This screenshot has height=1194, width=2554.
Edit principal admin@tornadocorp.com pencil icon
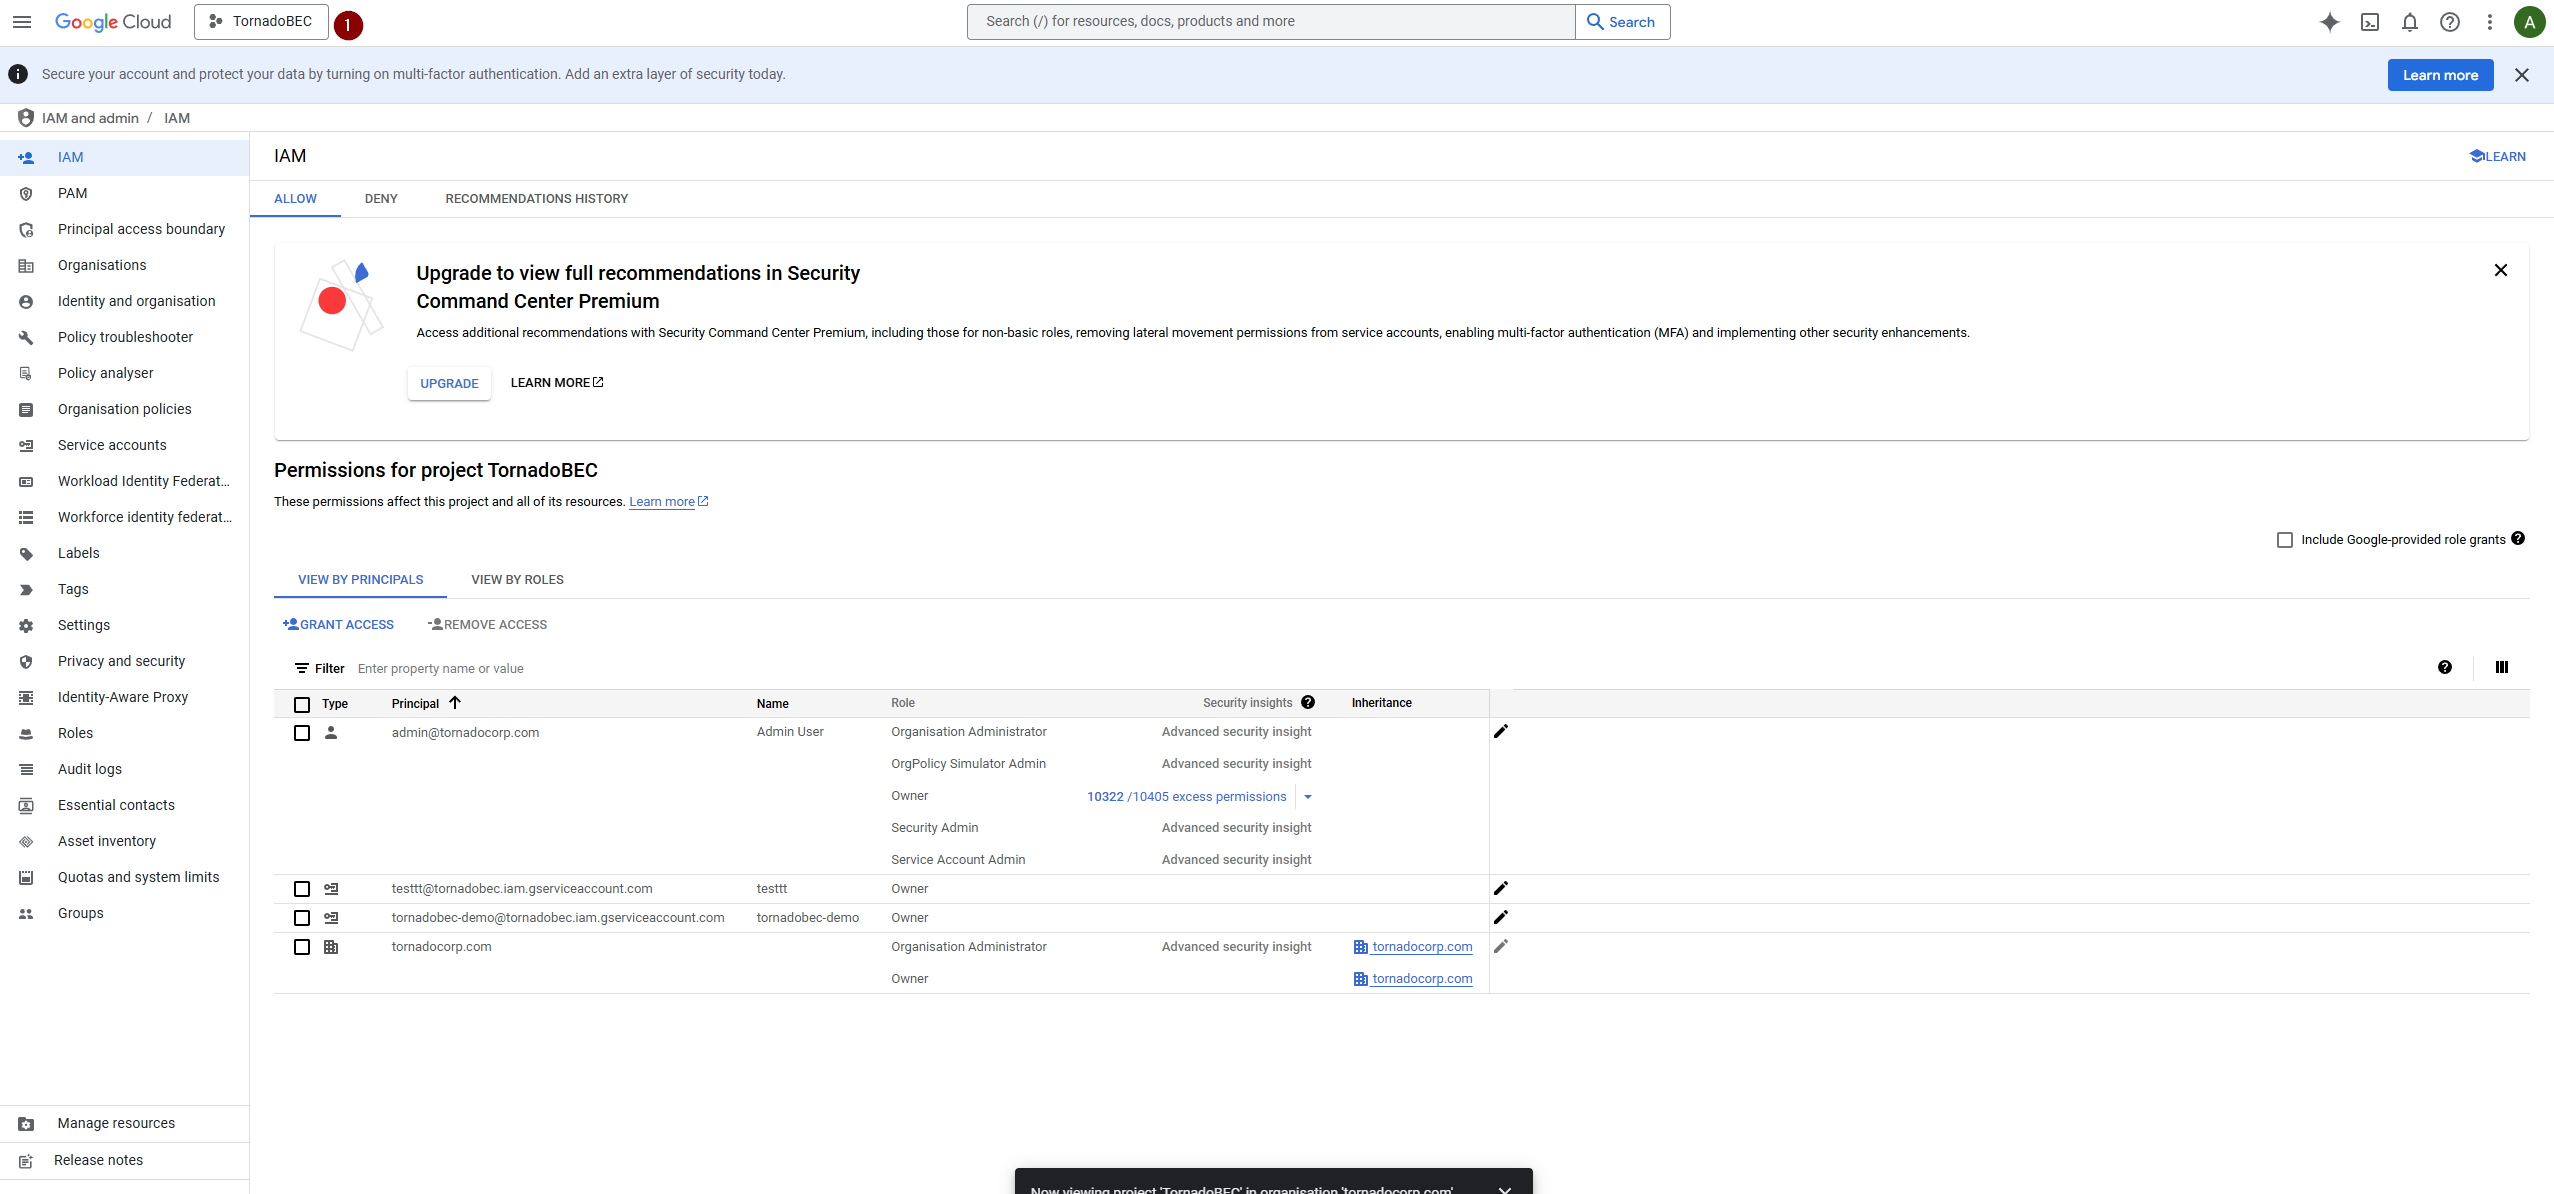point(1500,732)
